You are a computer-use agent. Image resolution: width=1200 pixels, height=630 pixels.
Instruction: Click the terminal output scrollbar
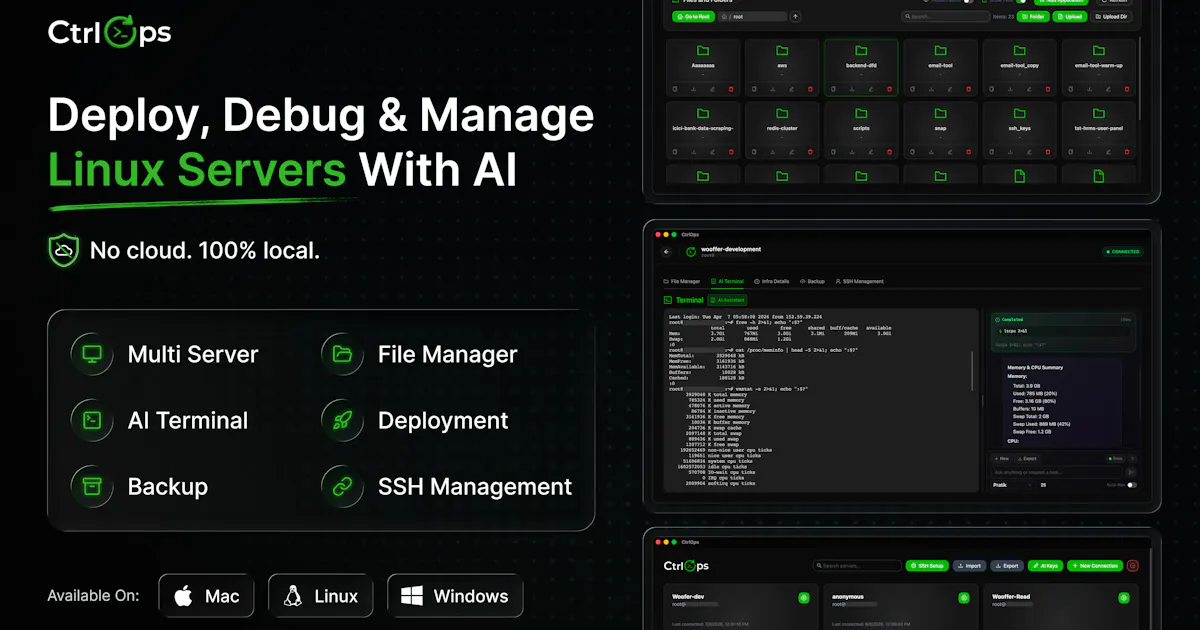[972, 371]
